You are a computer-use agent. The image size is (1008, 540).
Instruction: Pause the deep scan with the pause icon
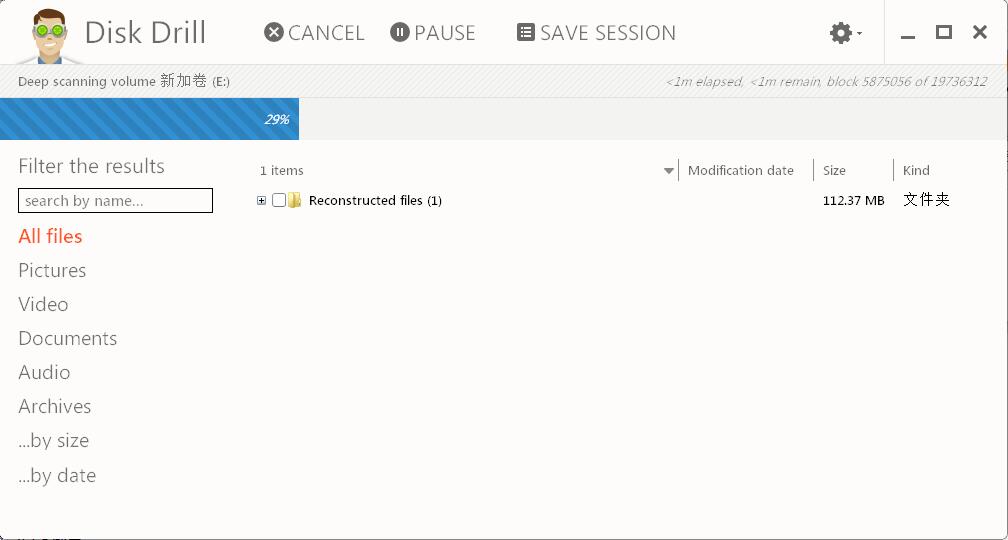tap(400, 32)
